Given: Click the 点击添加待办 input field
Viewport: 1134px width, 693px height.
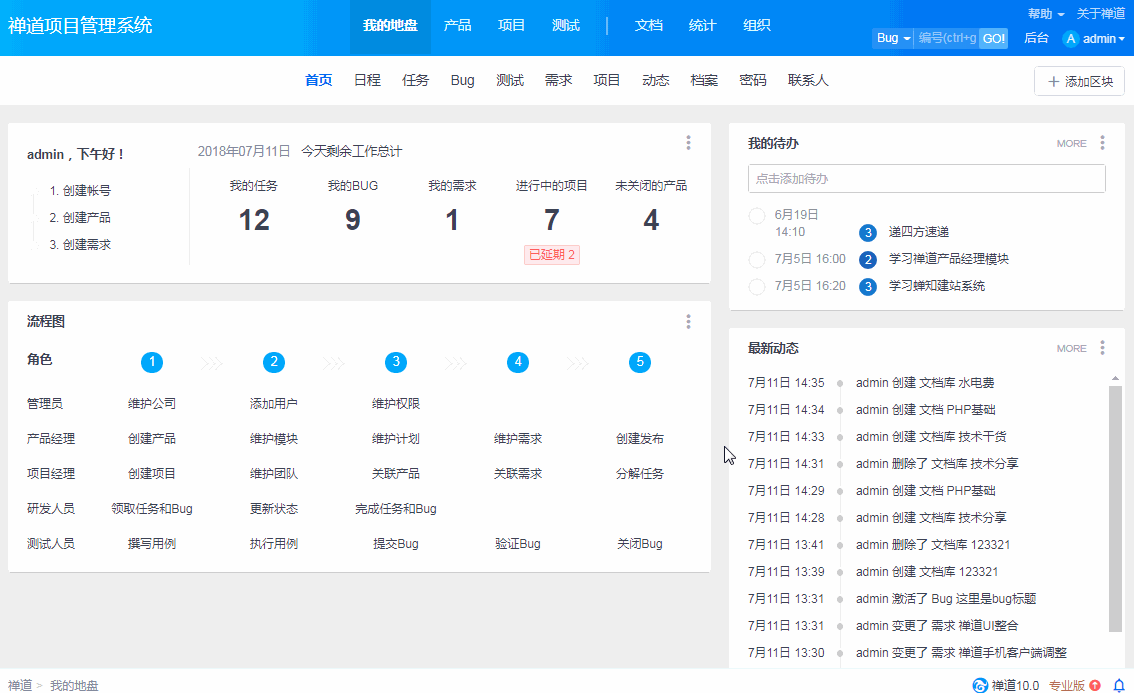Looking at the screenshot, I should click(x=926, y=179).
